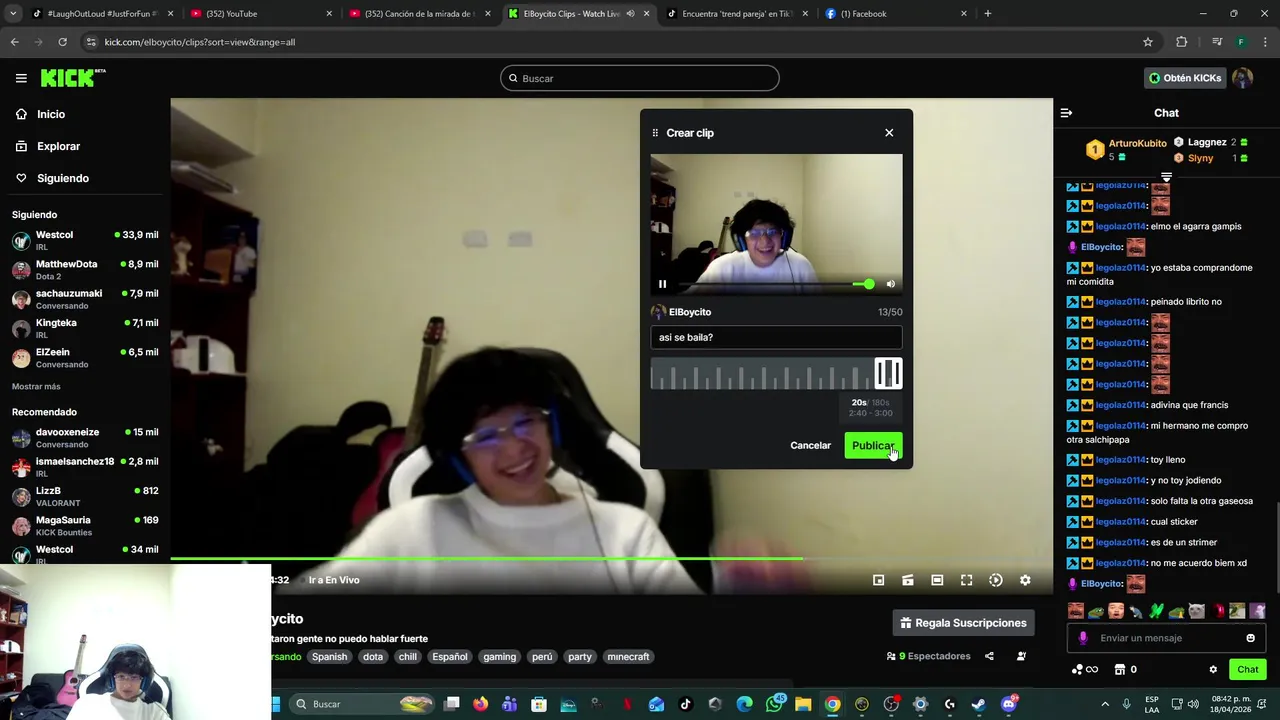Open MatthewDota channel in Siguiendo list

pyautogui.click(x=85, y=270)
